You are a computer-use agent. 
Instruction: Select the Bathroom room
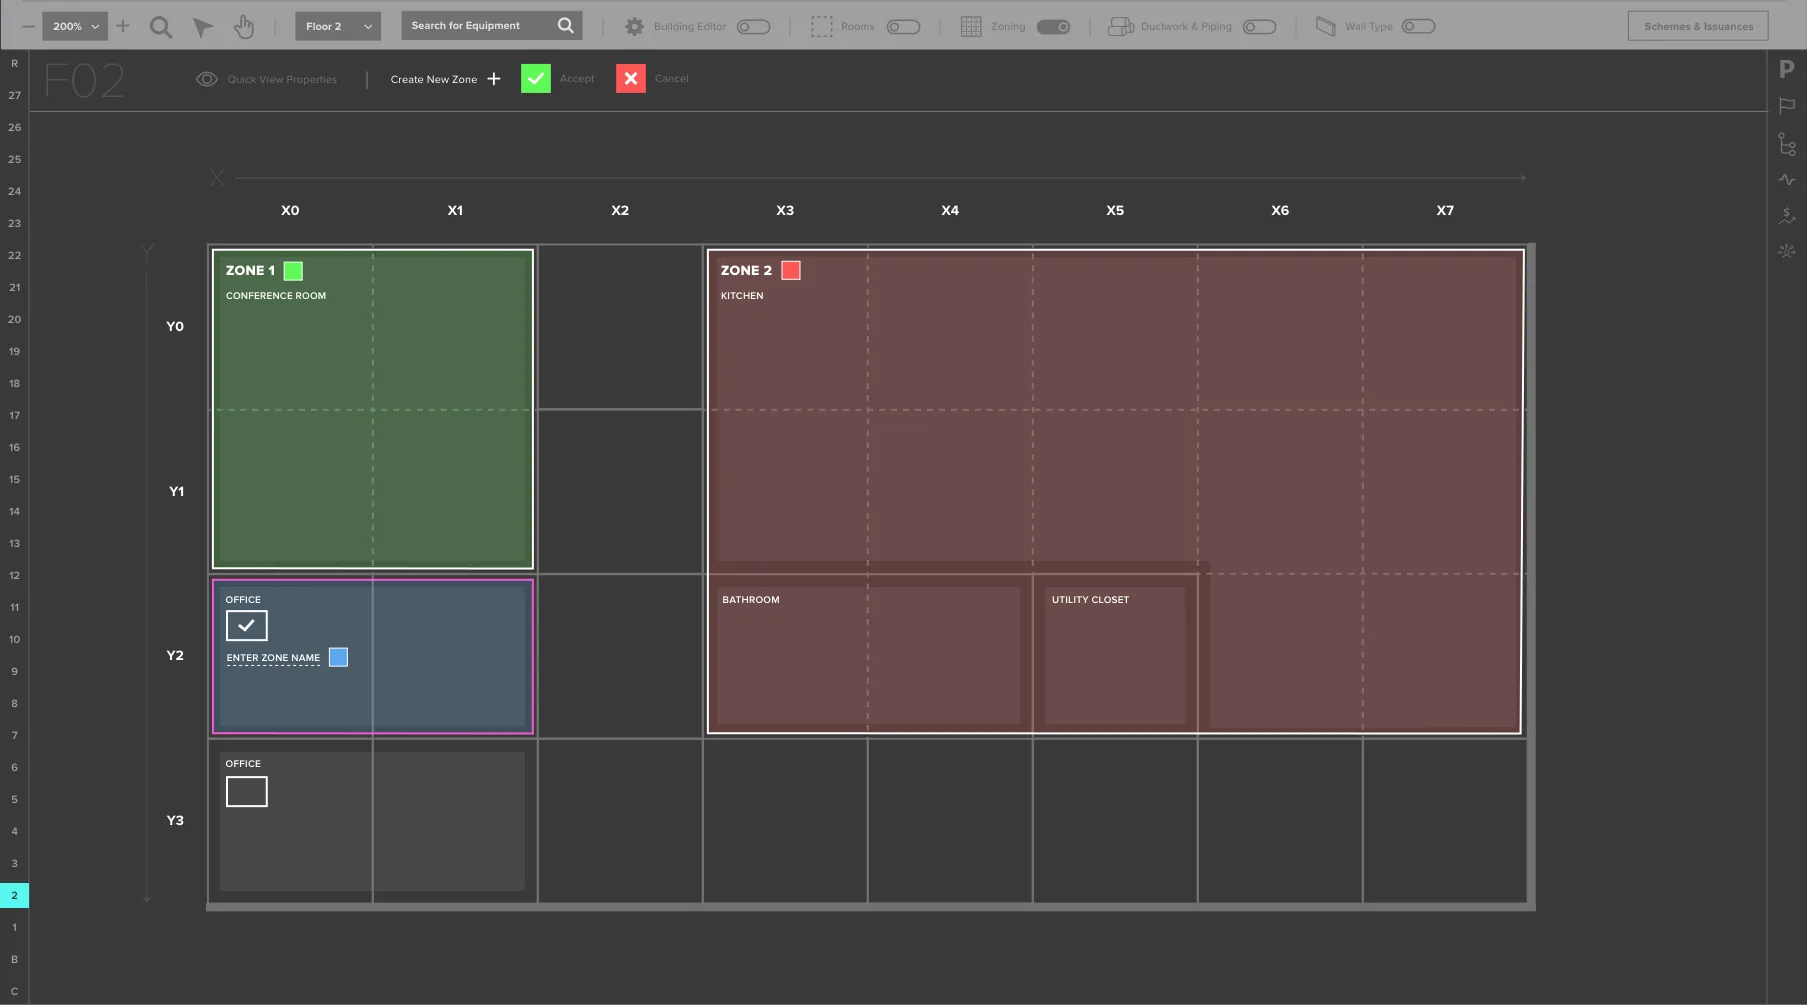pyautogui.click(x=867, y=655)
